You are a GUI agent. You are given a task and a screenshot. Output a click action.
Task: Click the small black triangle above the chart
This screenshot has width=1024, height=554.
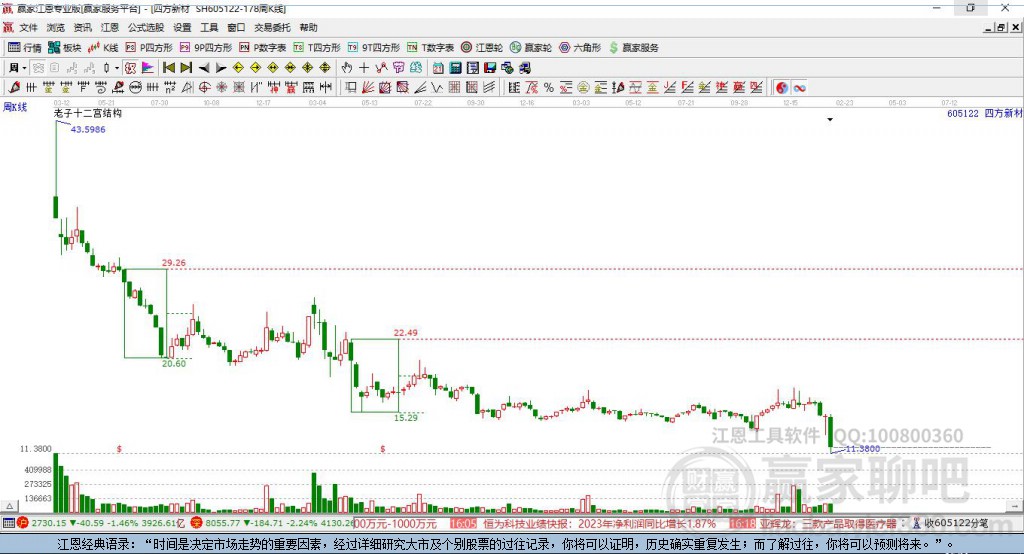[x=830, y=120]
